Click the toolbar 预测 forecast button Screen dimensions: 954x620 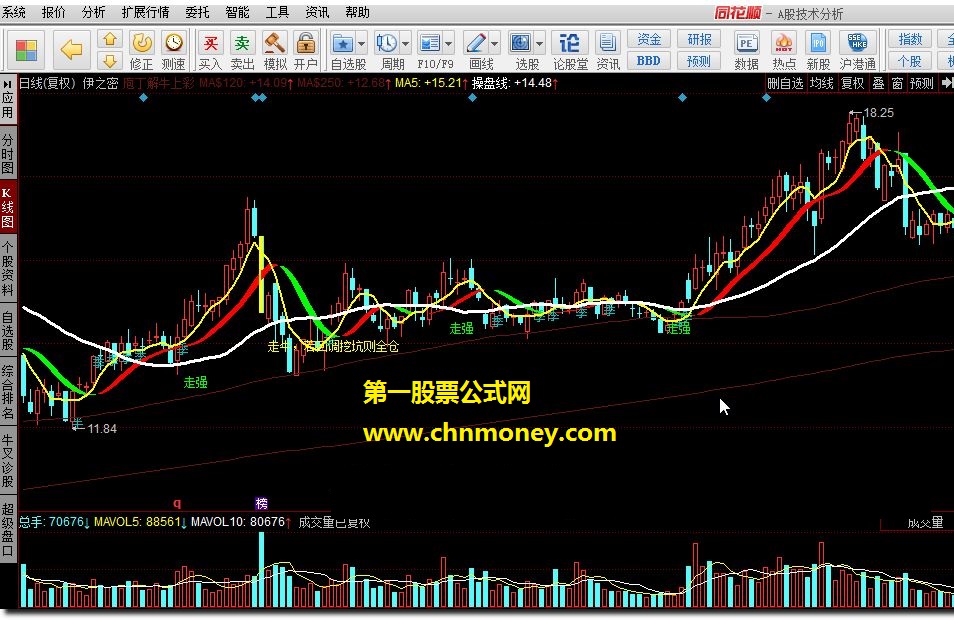pyautogui.click(x=699, y=61)
